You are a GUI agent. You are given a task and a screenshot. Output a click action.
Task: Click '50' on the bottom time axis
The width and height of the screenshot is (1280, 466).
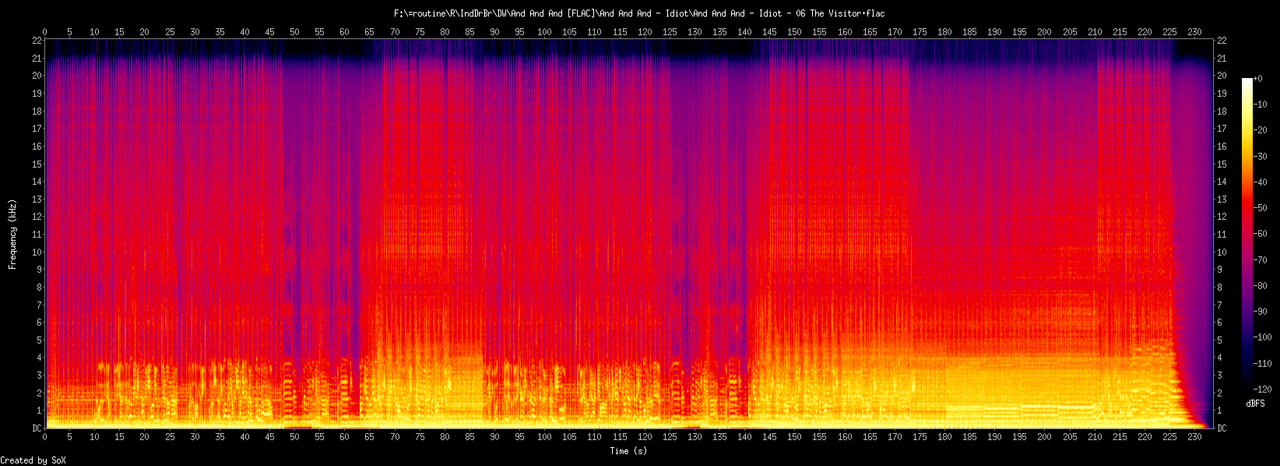294,437
